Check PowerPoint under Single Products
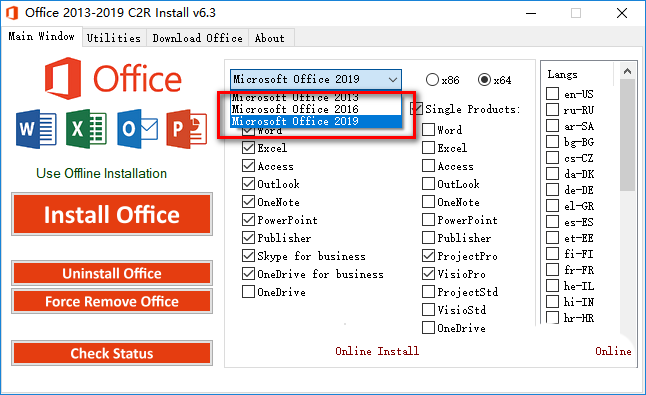 click(428, 220)
